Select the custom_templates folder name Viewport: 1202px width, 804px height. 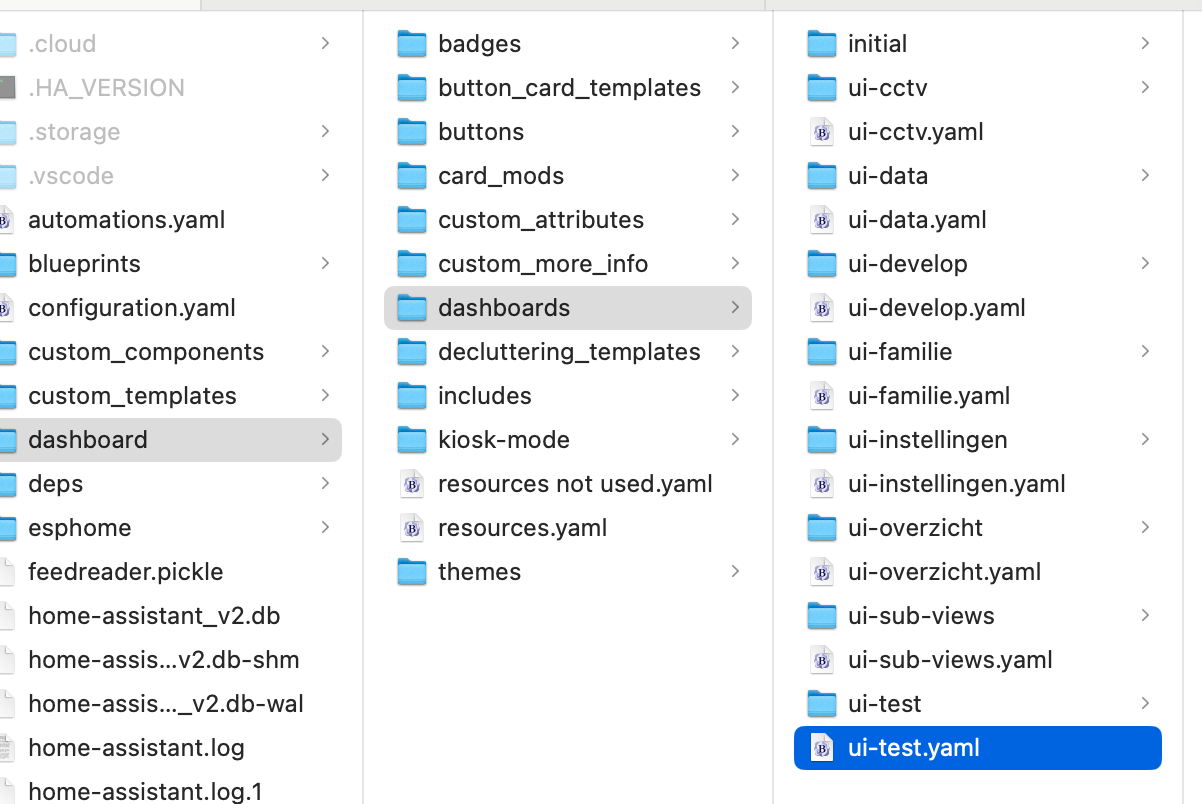pos(133,396)
